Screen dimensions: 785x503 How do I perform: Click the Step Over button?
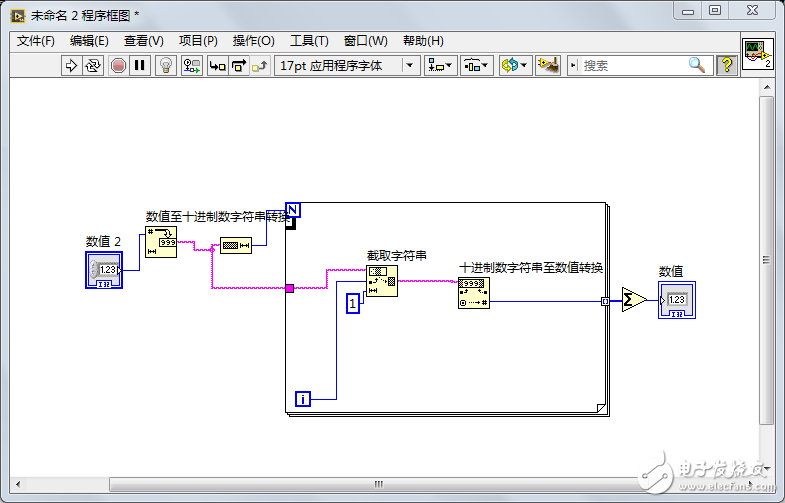(x=239, y=66)
